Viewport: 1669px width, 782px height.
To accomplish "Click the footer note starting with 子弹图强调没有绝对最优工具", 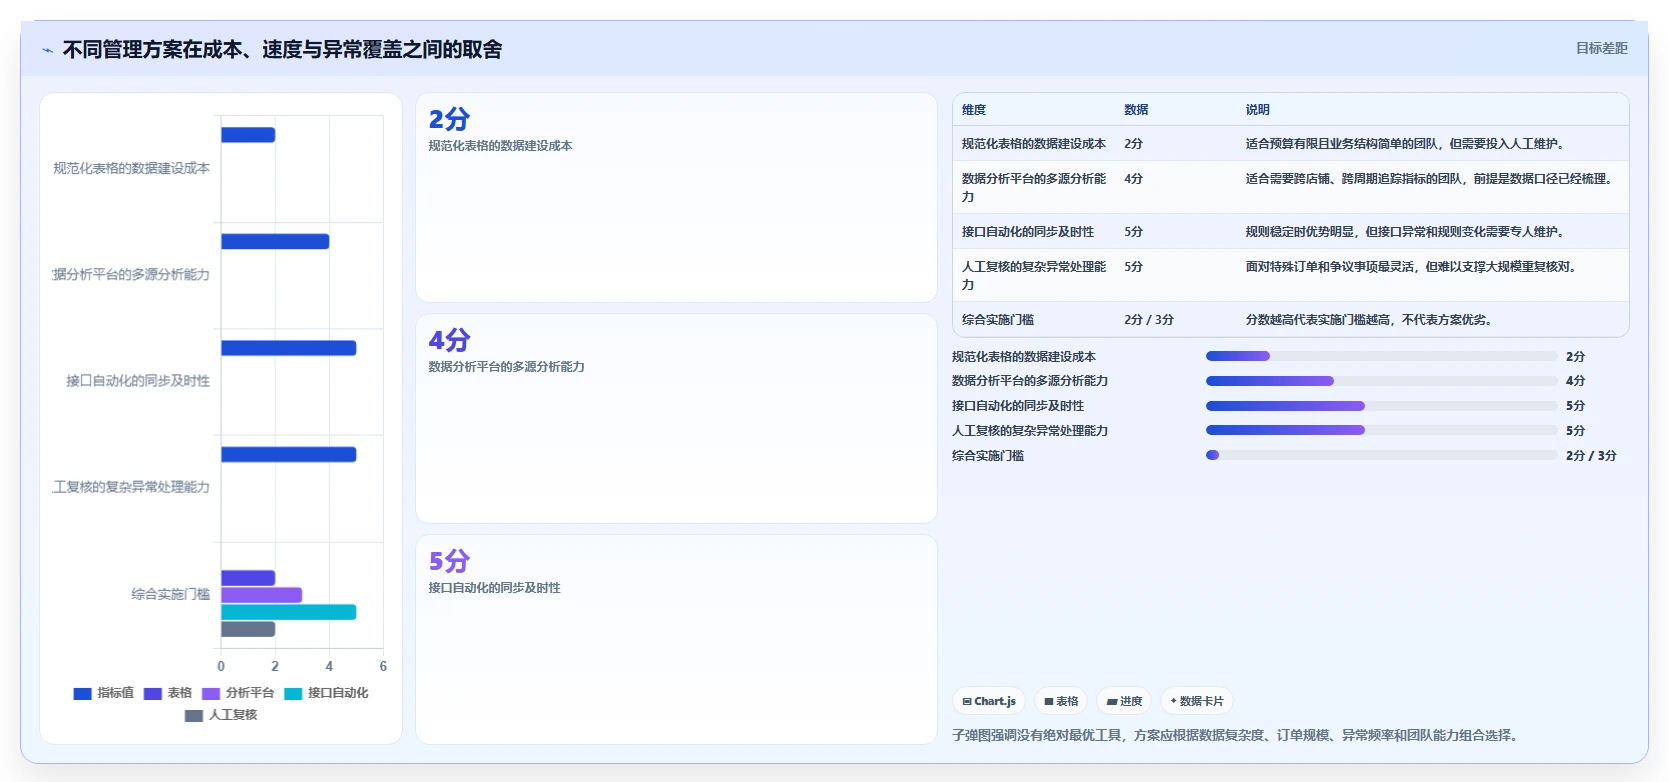I will (x=1237, y=735).
